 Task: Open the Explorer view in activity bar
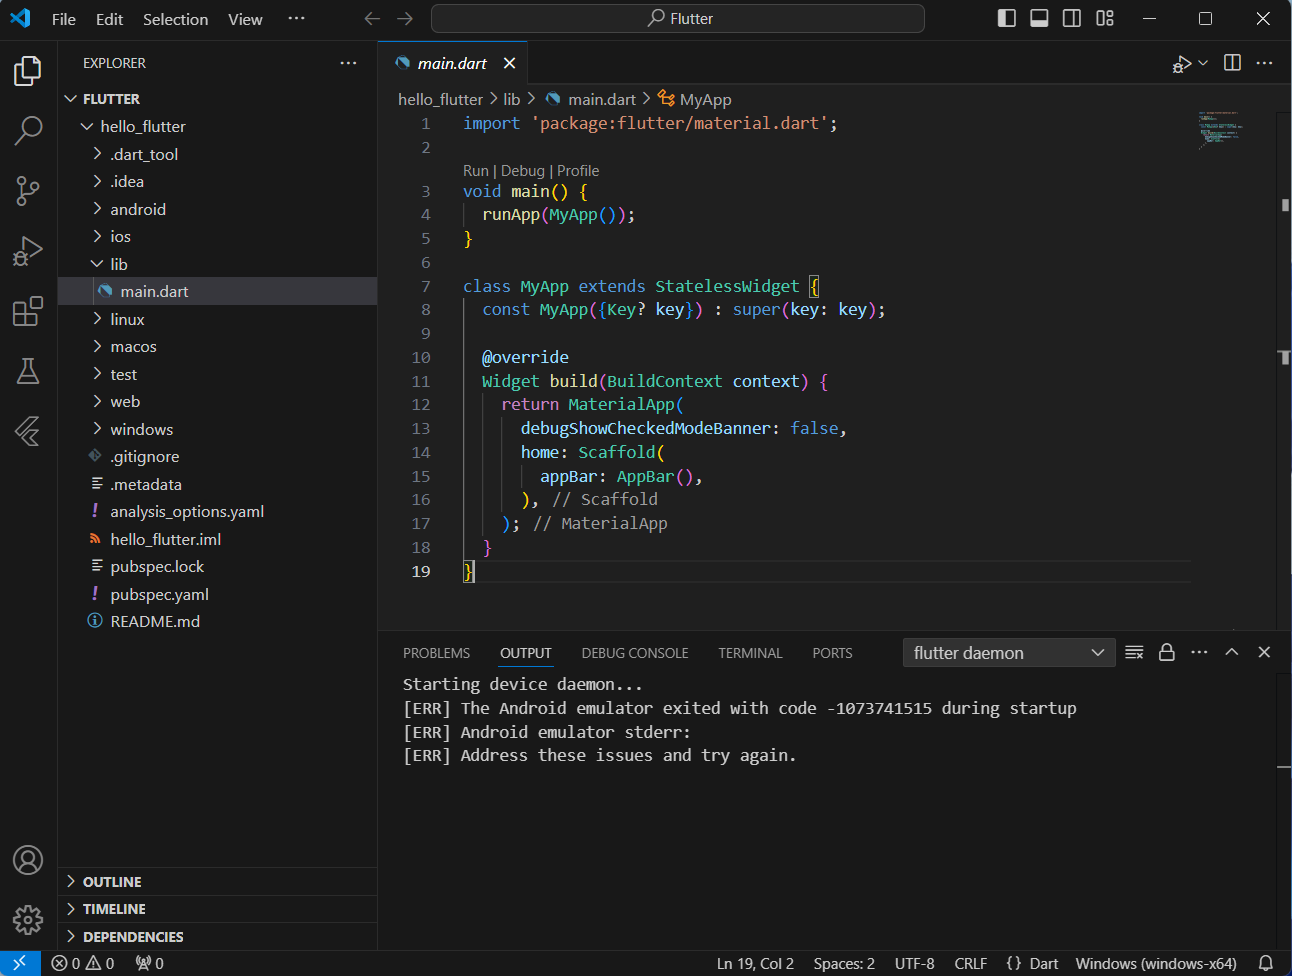(x=28, y=71)
